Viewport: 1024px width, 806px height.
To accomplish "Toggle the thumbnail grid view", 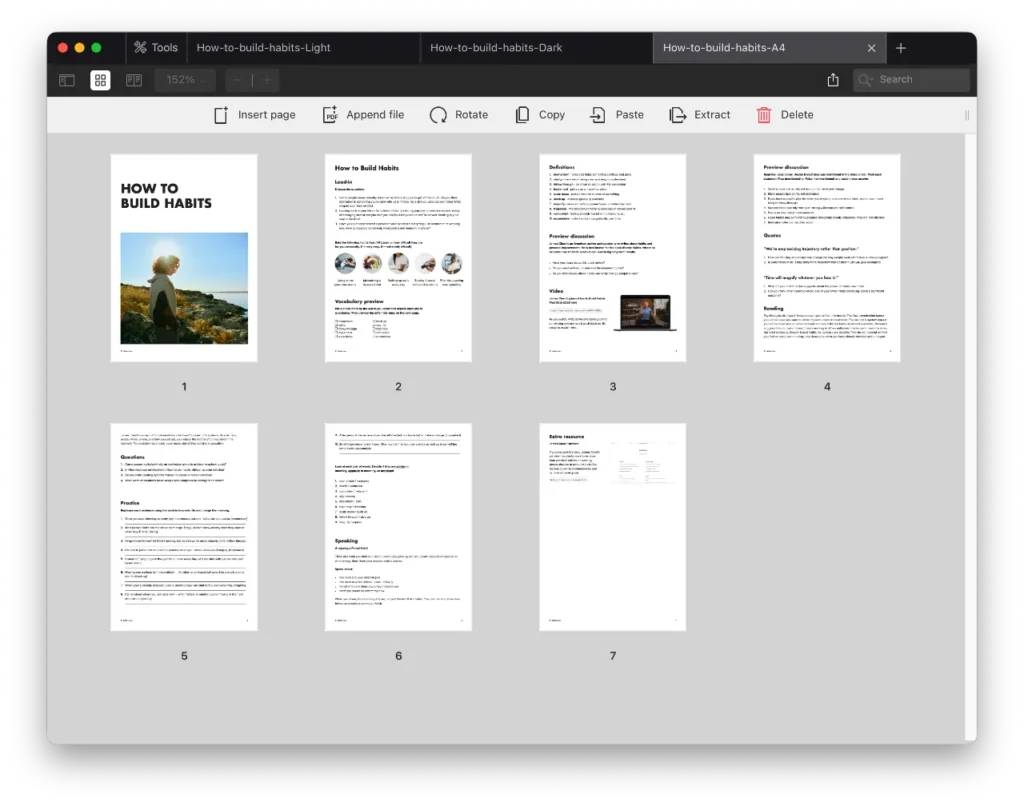I will 100,80.
